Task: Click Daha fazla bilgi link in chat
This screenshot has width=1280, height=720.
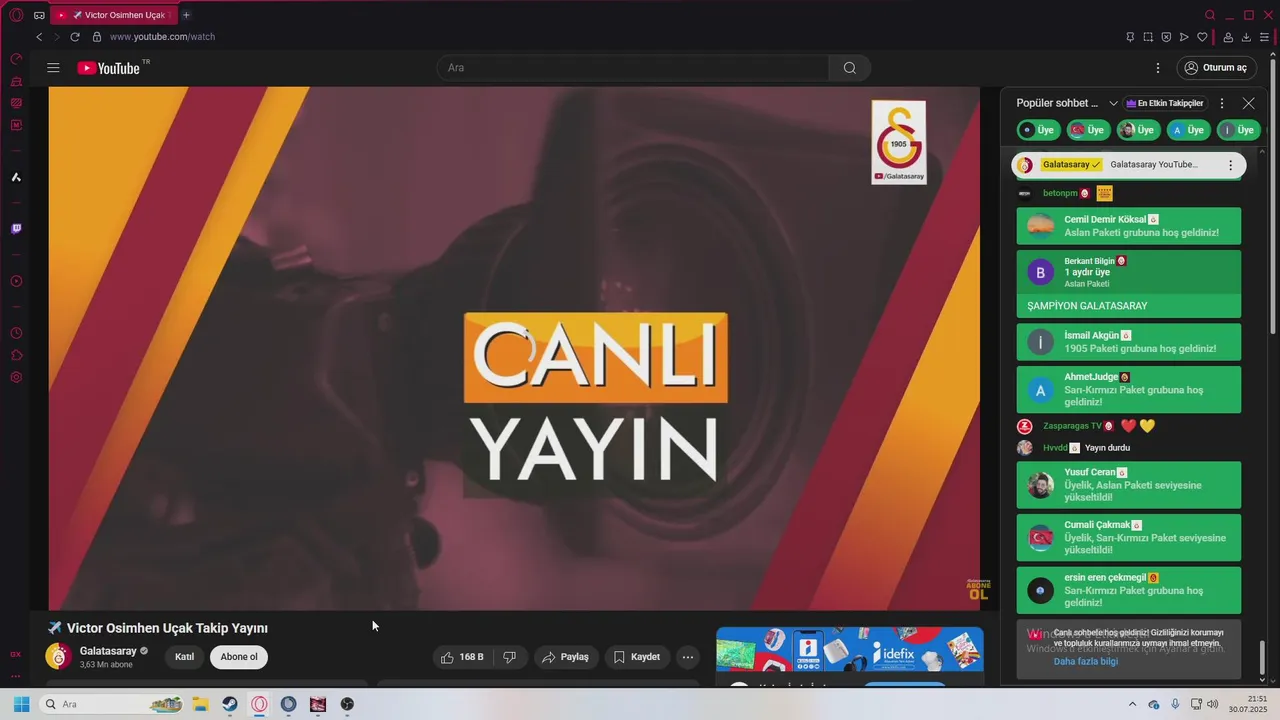Action: point(1086,661)
